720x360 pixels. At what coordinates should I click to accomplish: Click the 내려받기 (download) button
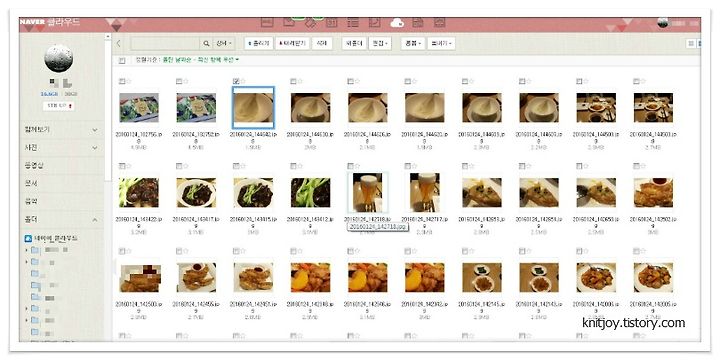[292, 44]
